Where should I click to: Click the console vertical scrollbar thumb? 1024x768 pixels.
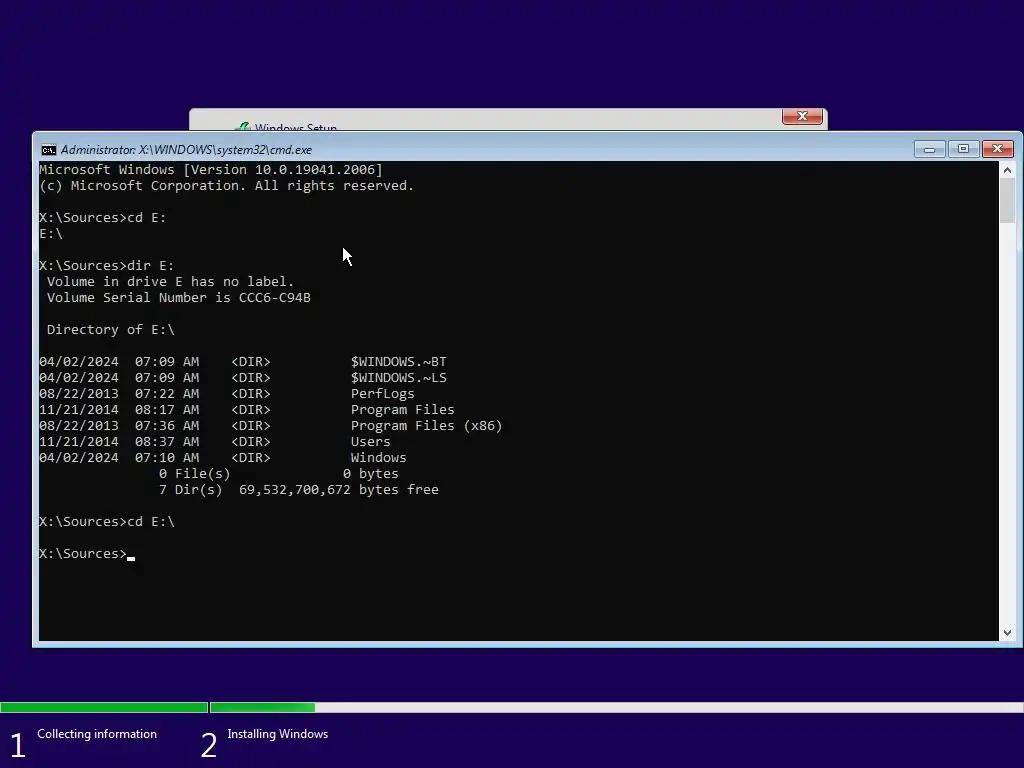[1007, 202]
